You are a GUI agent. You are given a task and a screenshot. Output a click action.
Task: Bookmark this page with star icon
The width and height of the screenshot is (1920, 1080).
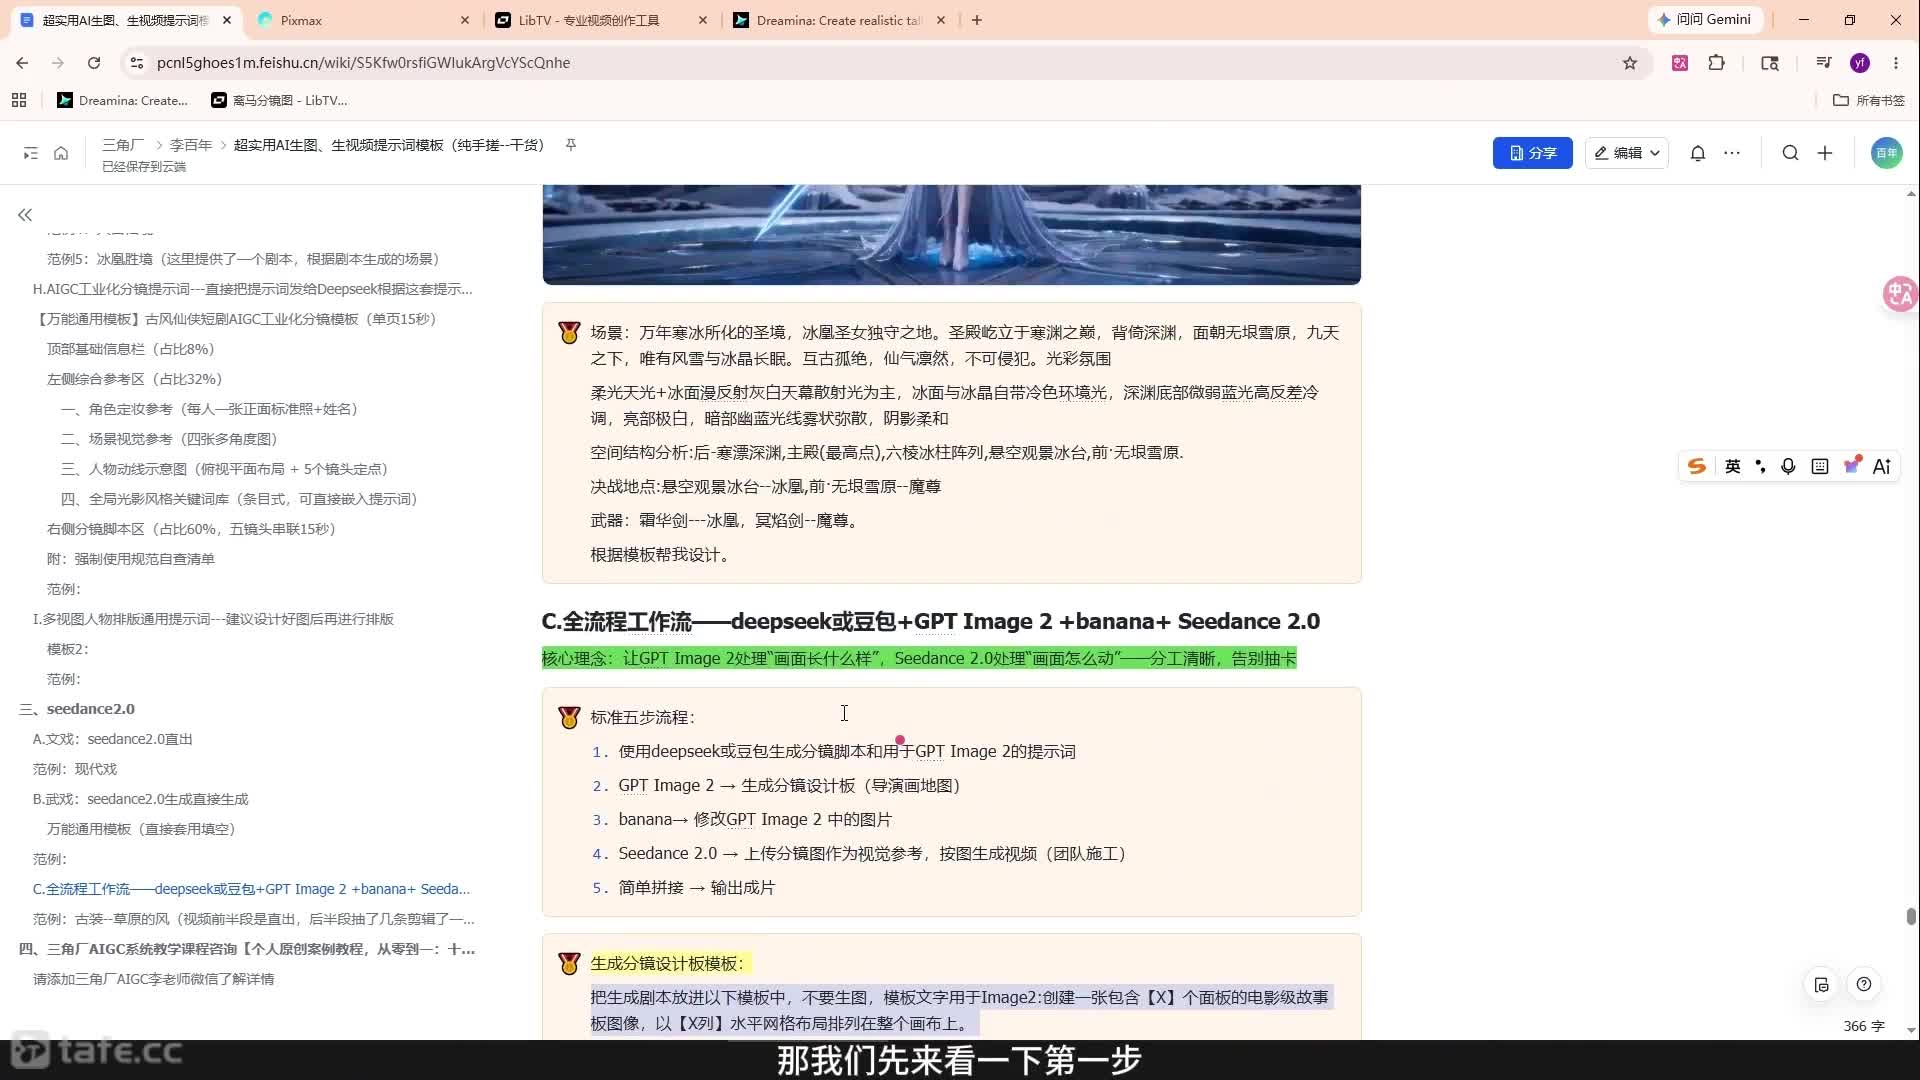click(1630, 63)
